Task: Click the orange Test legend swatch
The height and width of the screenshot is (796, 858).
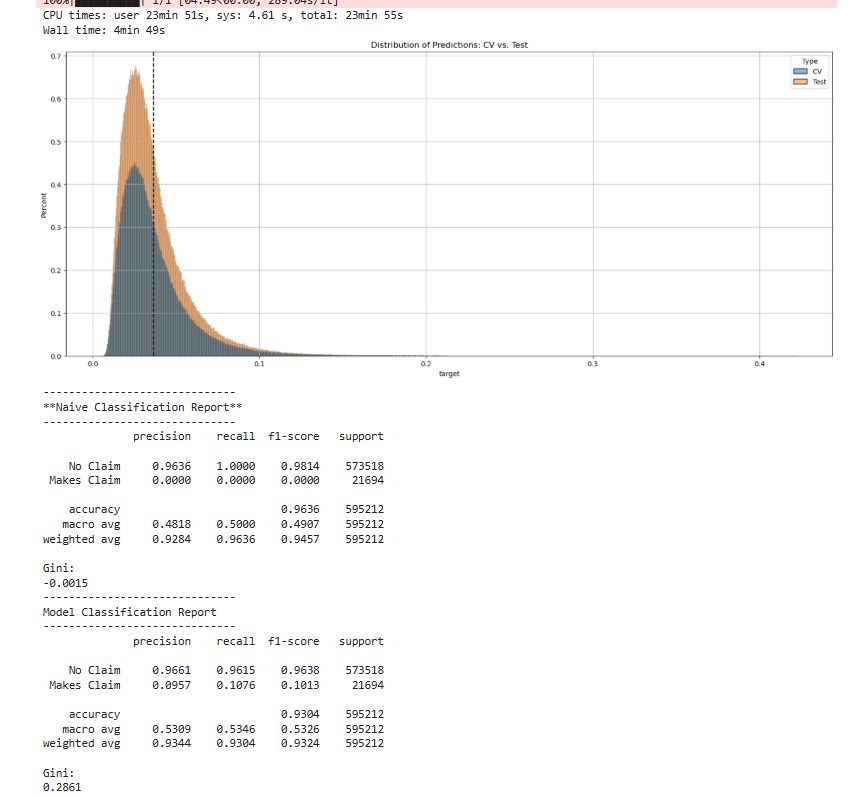Action: click(800, 81)
